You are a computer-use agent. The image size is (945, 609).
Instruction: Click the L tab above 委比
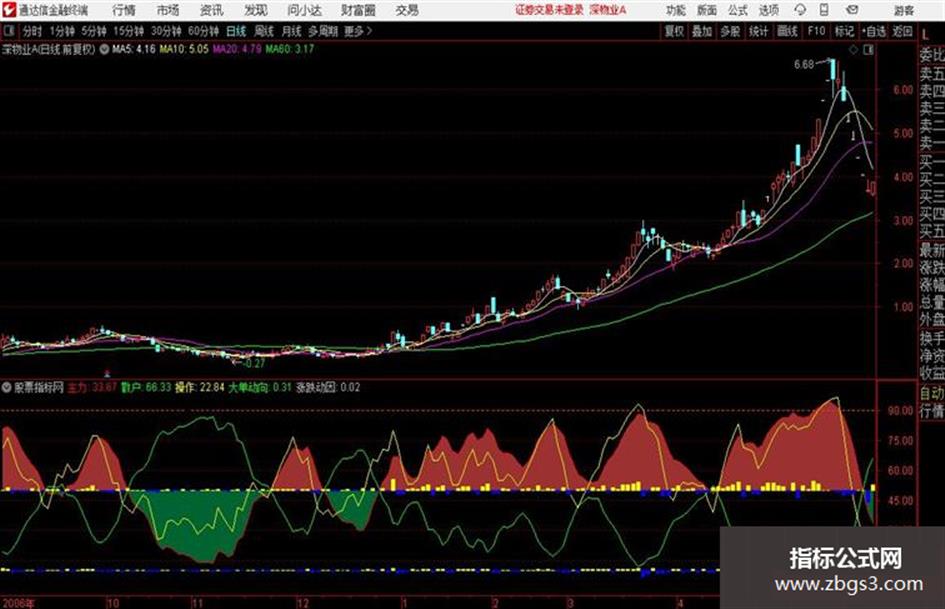[x=926, y=35]
